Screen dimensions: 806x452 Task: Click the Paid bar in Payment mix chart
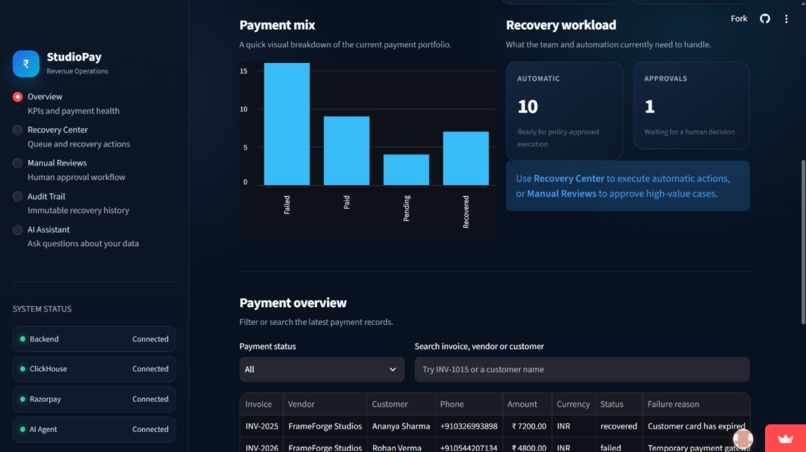click(x=346, y=151)
